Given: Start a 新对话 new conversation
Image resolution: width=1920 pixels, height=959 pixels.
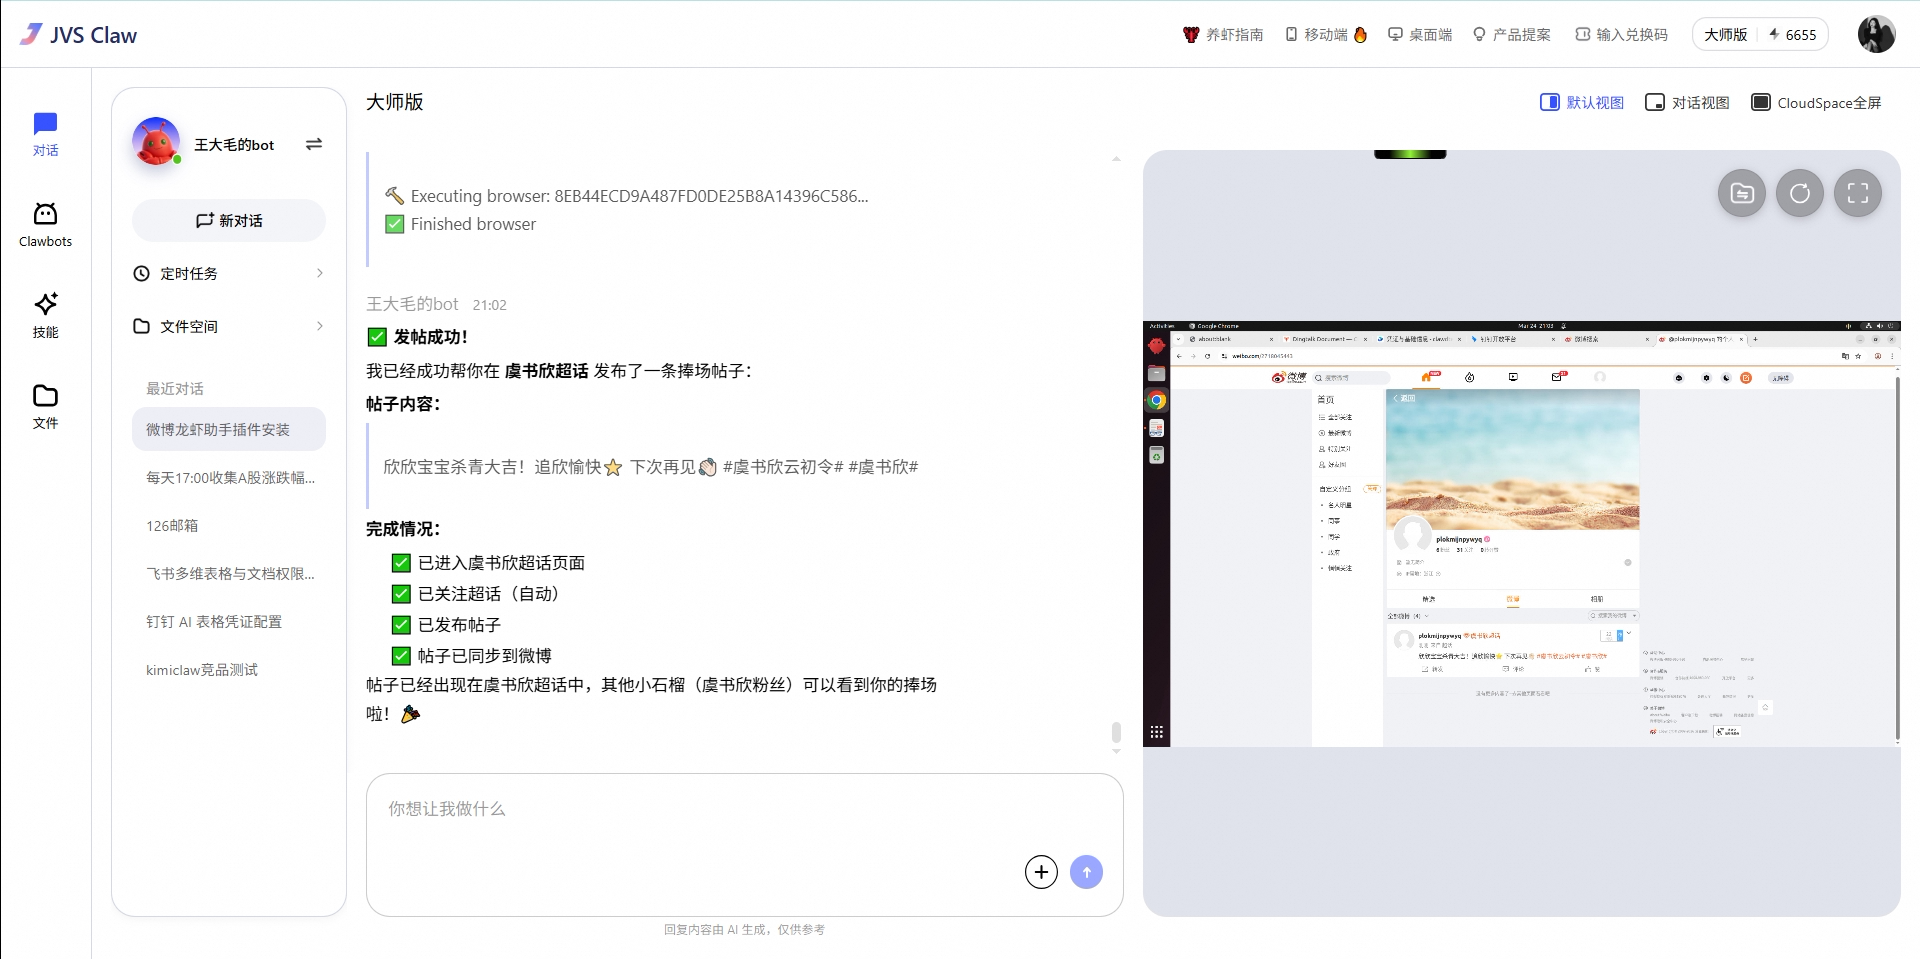Looking at the screenshot, I should pos(228,220).
